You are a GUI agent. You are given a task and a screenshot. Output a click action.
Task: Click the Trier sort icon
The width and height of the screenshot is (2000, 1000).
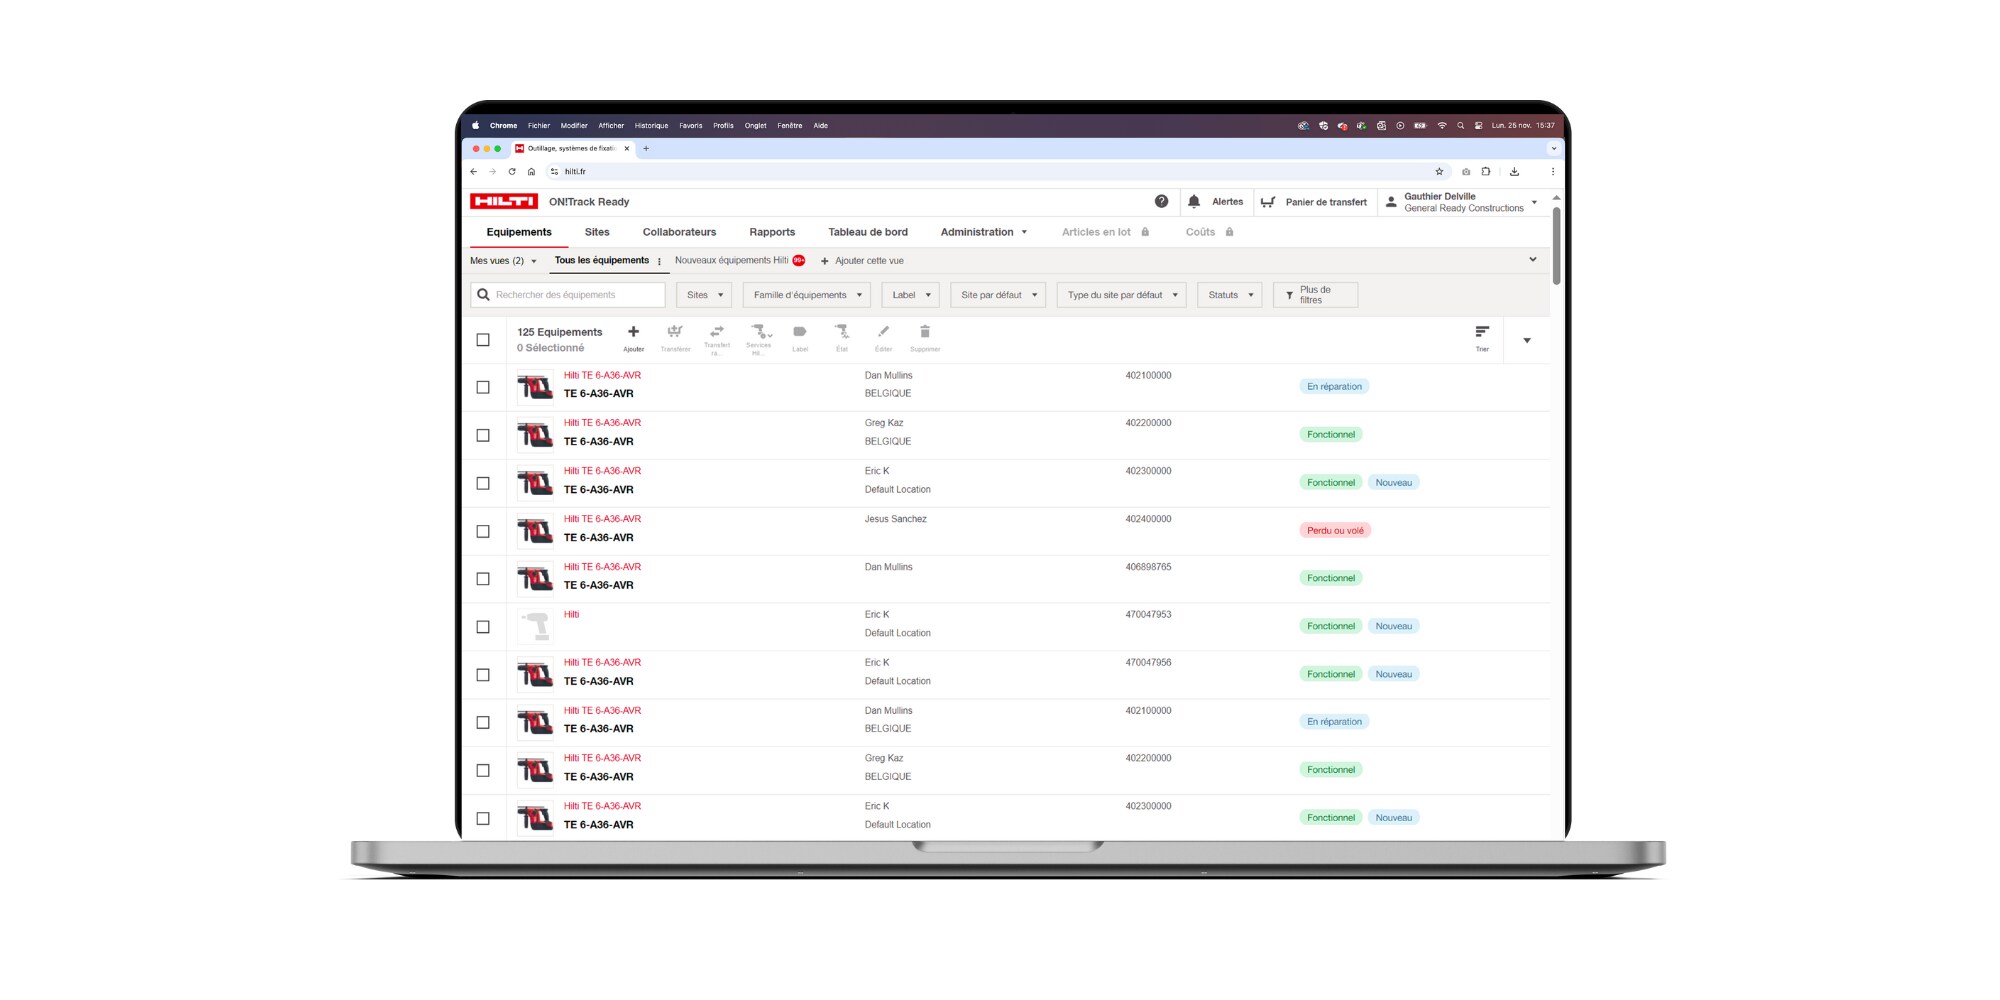[x=1482, y=333]
